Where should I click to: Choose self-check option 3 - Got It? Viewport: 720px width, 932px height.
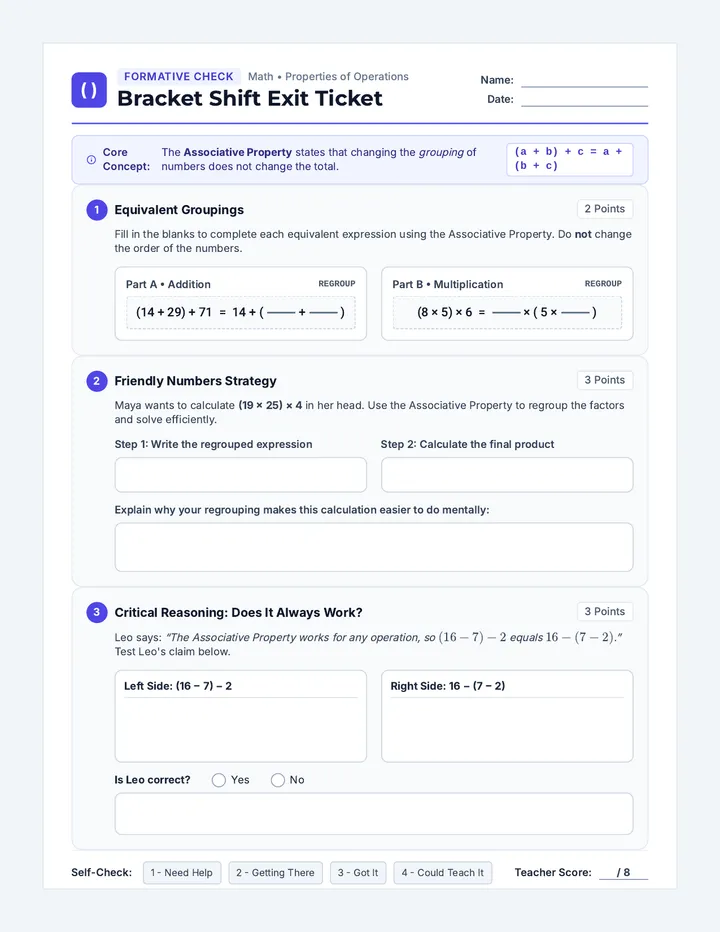coord(358,873)
